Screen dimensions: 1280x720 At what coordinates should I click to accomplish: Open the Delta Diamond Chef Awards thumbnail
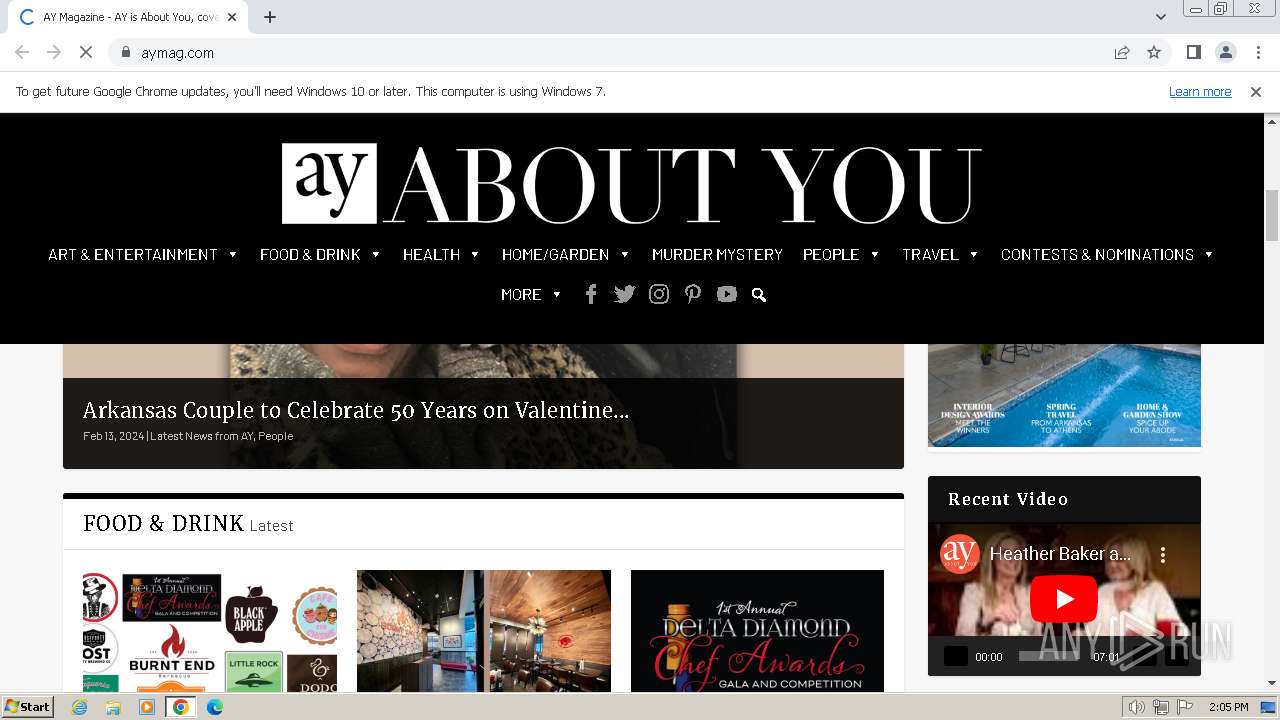coord(757,631)
